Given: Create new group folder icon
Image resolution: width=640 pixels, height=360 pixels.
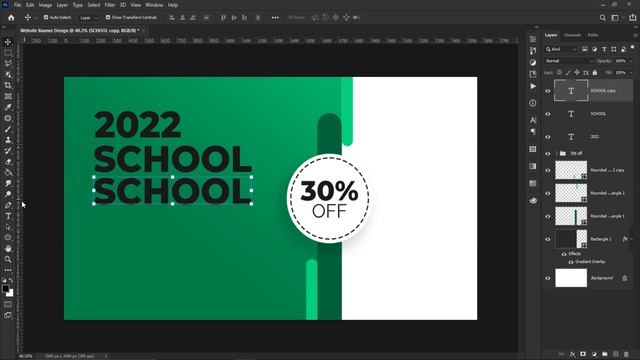Looking at the screenshot, I should [x=604, y=354].
